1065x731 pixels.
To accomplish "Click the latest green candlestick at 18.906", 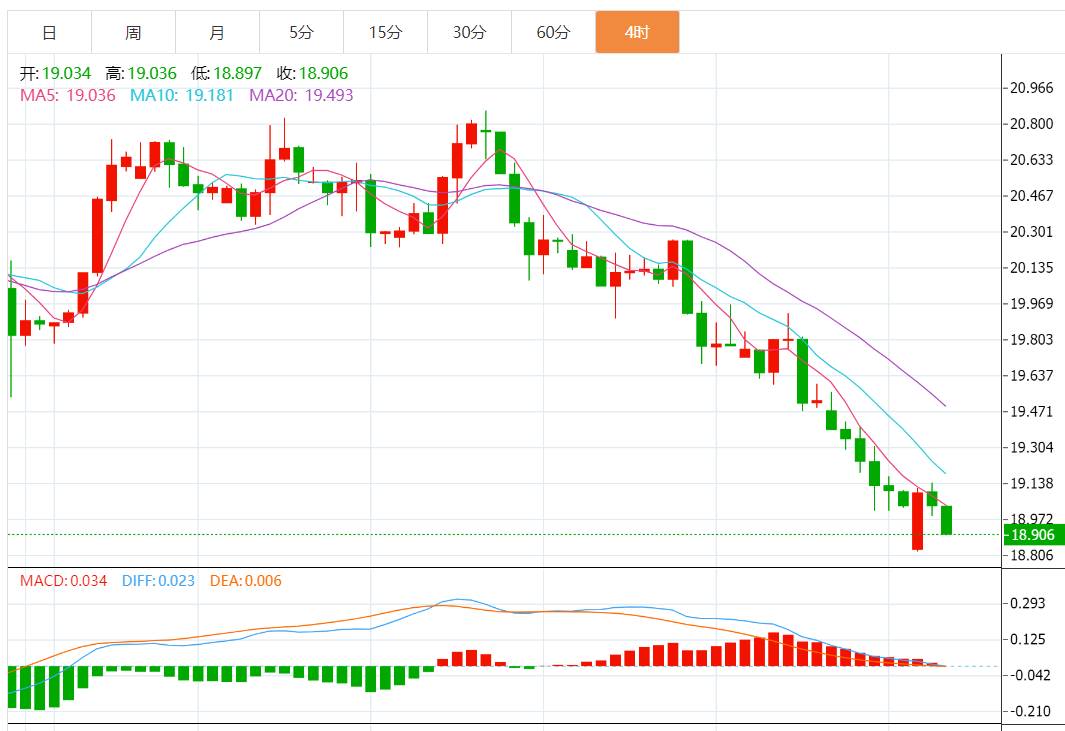I will coord(946,520).
